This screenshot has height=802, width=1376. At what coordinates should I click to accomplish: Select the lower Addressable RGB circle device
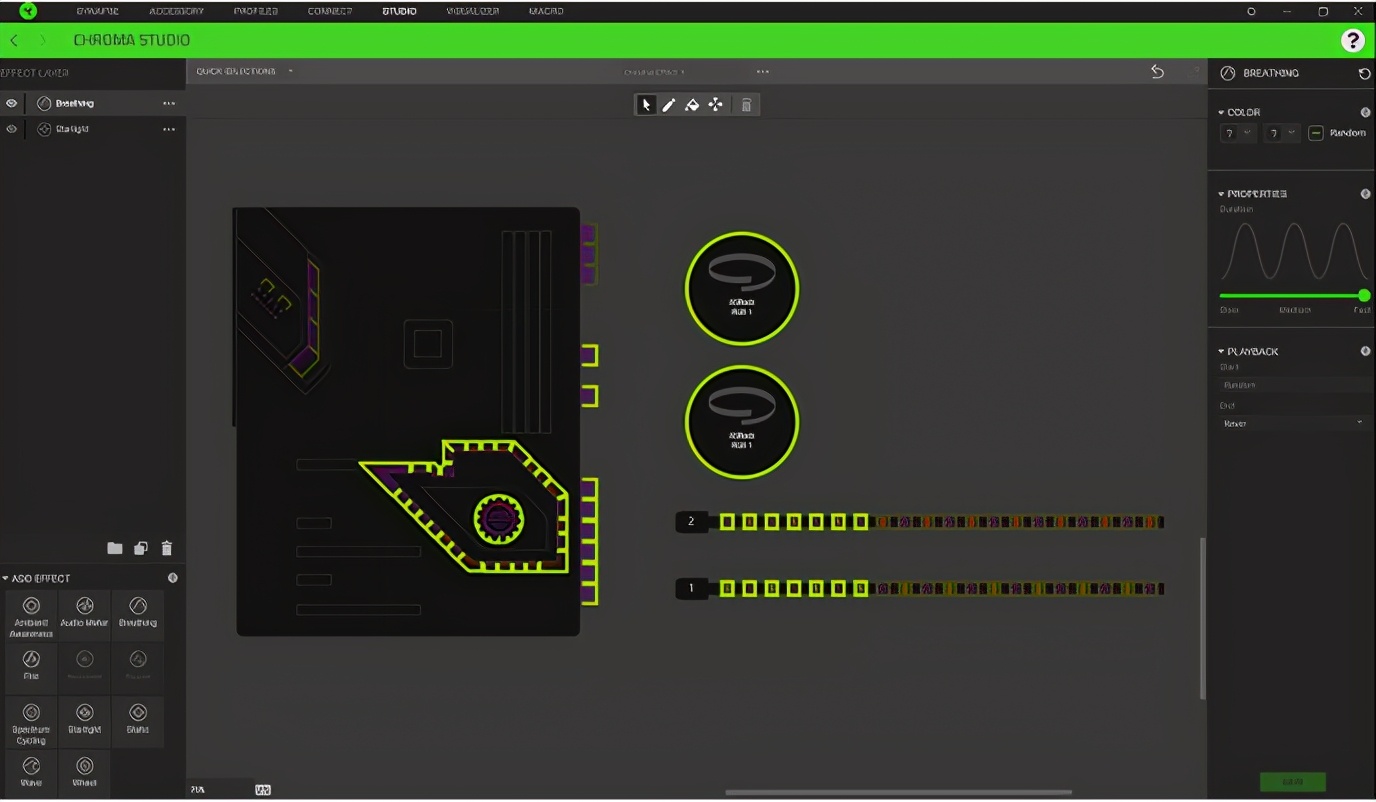[741, 421]
